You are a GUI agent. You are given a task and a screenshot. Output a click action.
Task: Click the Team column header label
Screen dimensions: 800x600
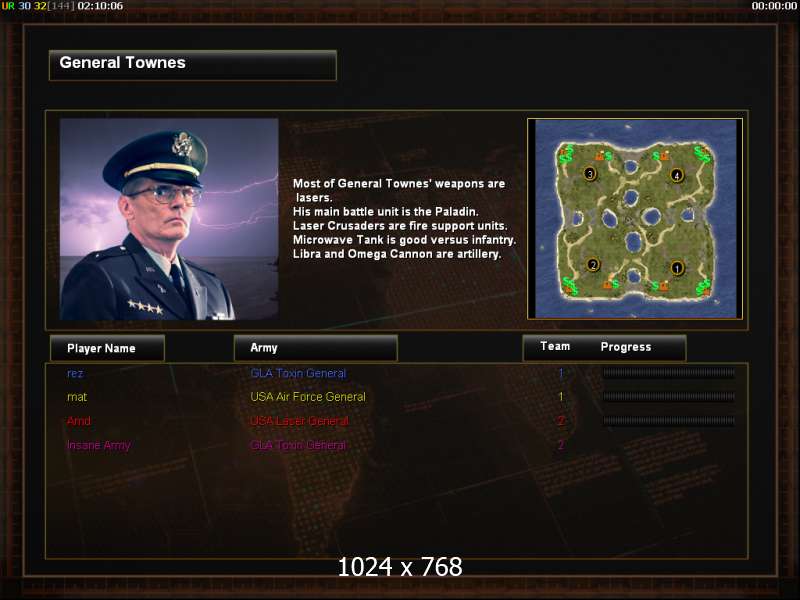pos(555,346)
